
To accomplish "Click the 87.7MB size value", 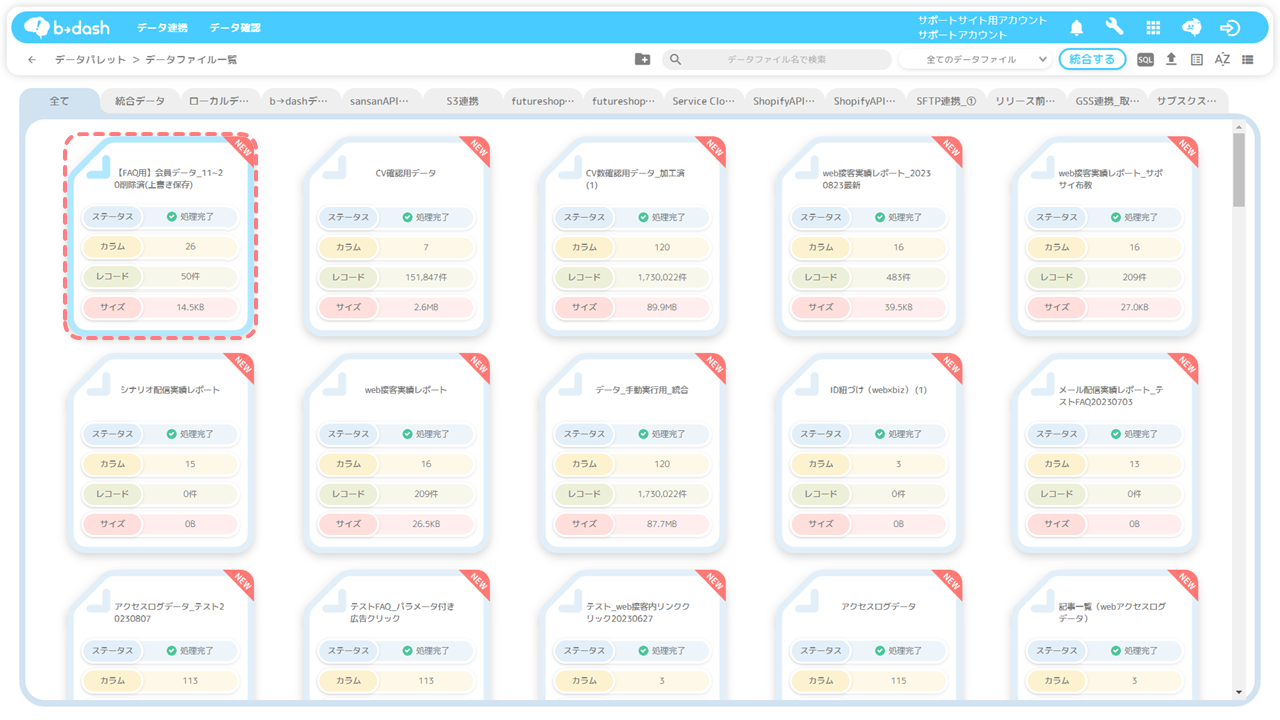I will point(662,524).
